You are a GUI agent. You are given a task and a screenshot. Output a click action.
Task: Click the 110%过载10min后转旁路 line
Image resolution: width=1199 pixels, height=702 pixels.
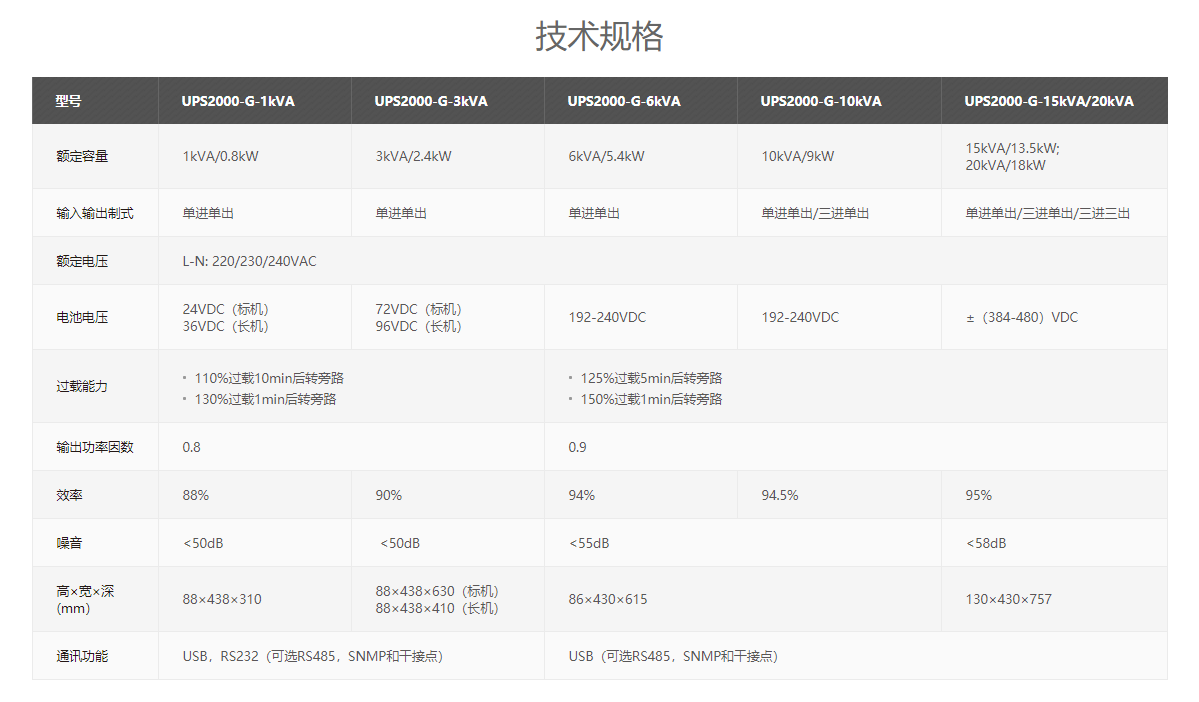pyautogui.click(x=268, y=378)
